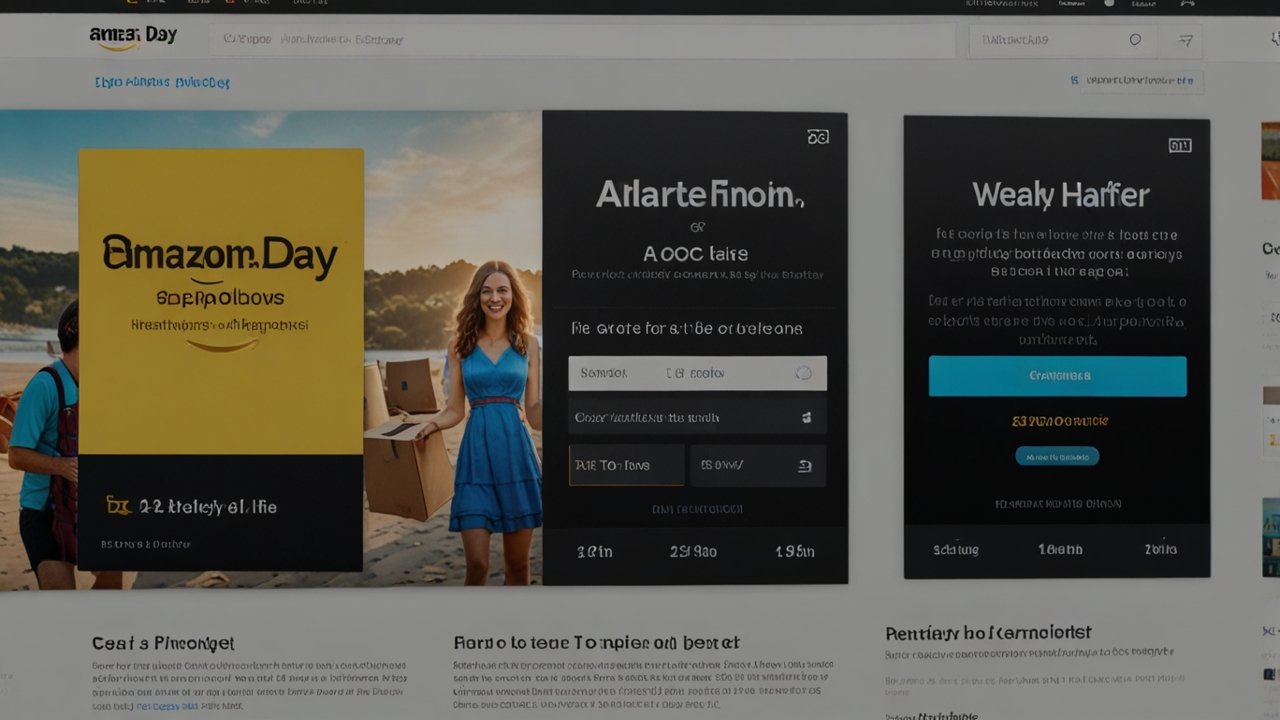Image resolution: width=1280 pixels, height=720 pixels.
Task: Click the filter icon beside header search
Action: click(x=1186, y=41)
